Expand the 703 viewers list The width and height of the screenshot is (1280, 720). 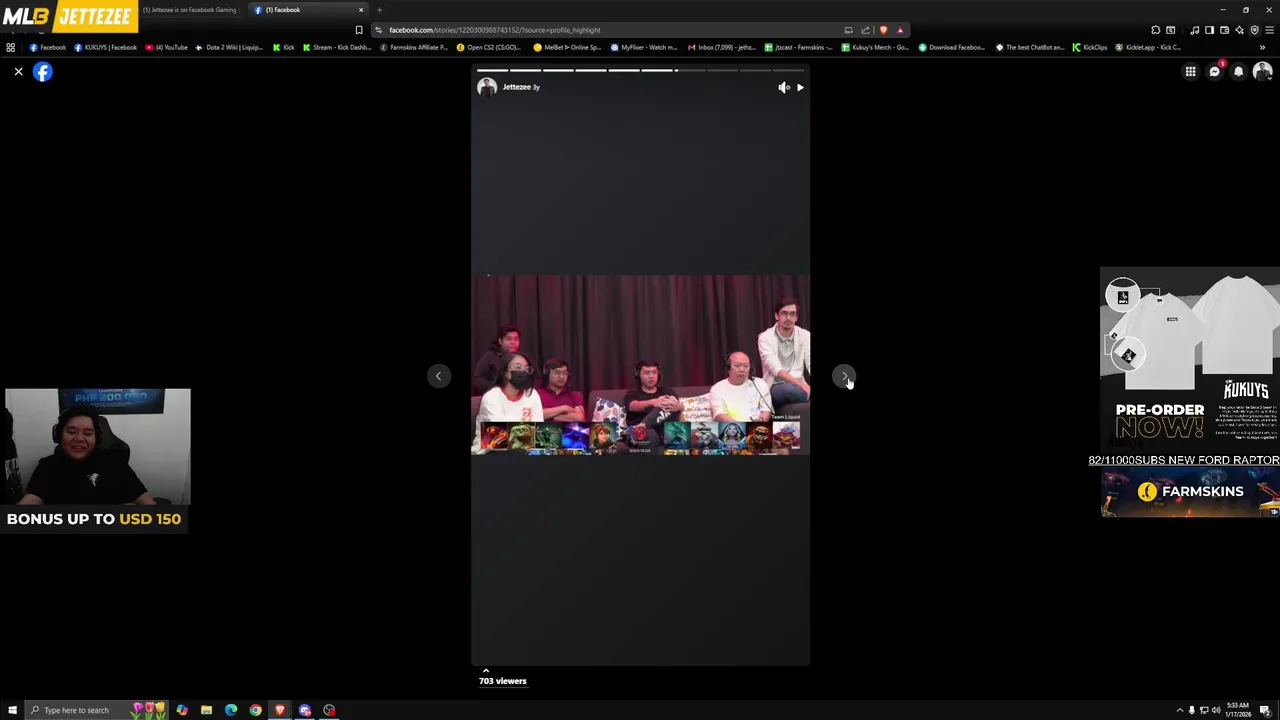pyautogui.click(x=502, y=680)
